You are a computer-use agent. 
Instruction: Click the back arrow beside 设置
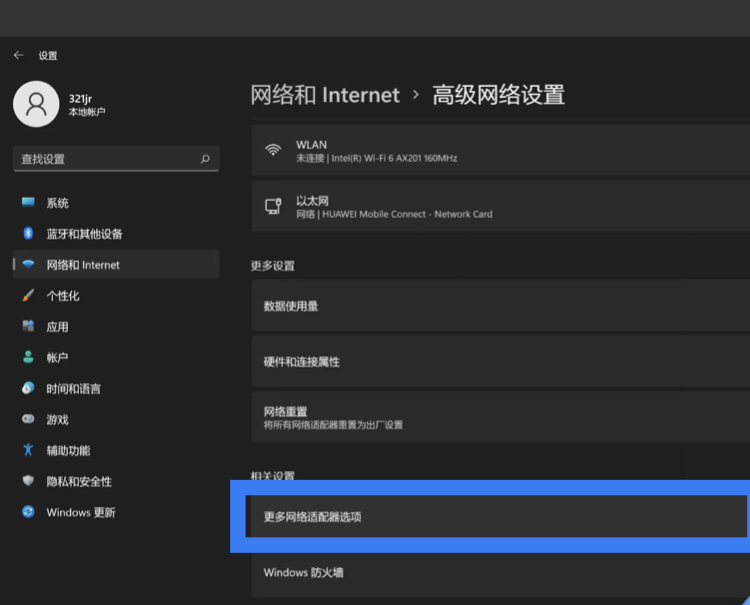point(19,55)
